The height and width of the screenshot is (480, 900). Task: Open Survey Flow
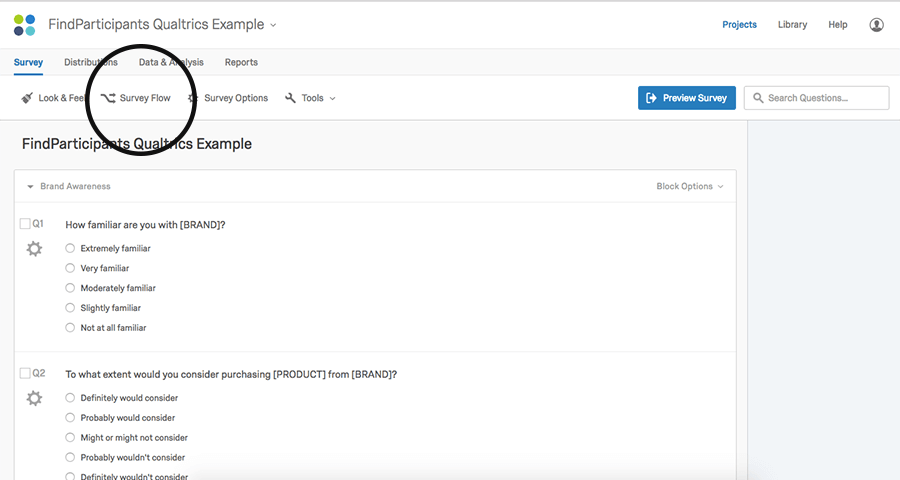(x=135, y=98)
